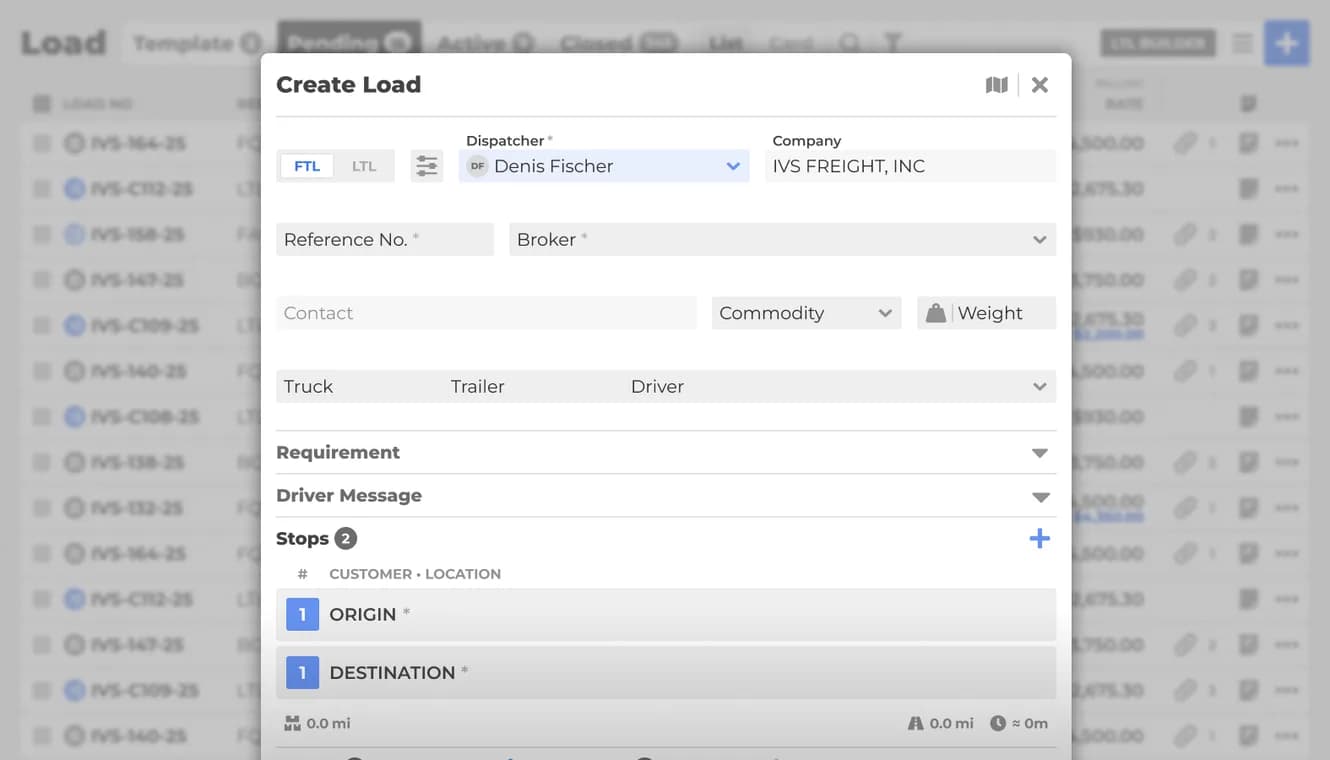This screenshot has height=760, width=1330.
Task: Open attachments paperclip for load IVS-138-25
Action: [1185, 462]
